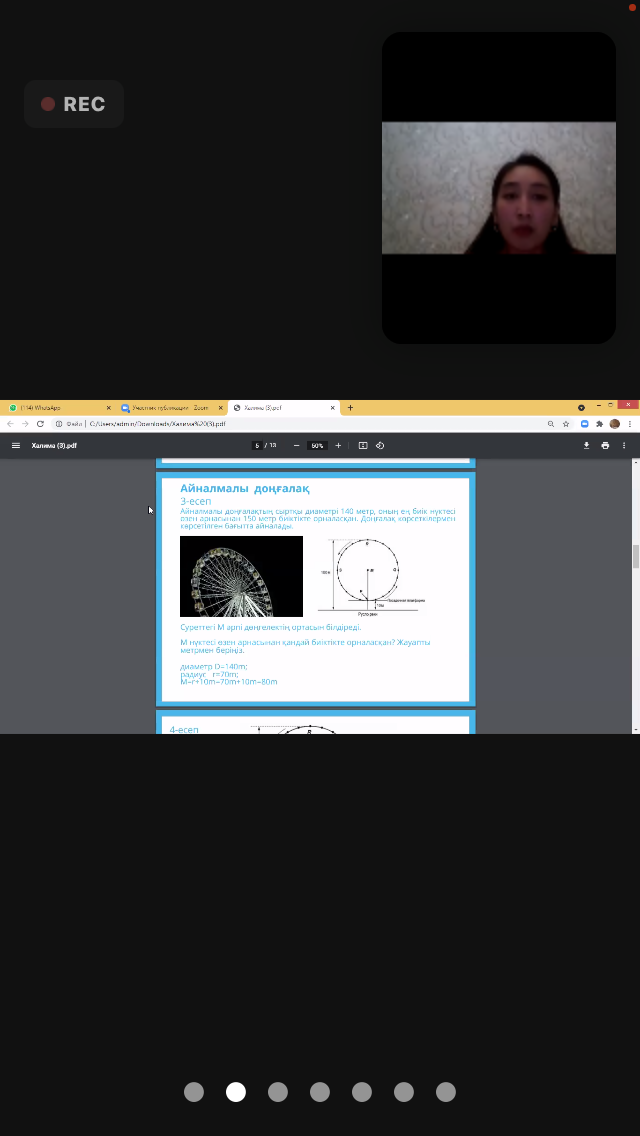The image size is (640, 1136).
Task: Select the seventh pagination dot
Action: (446, 1092)
